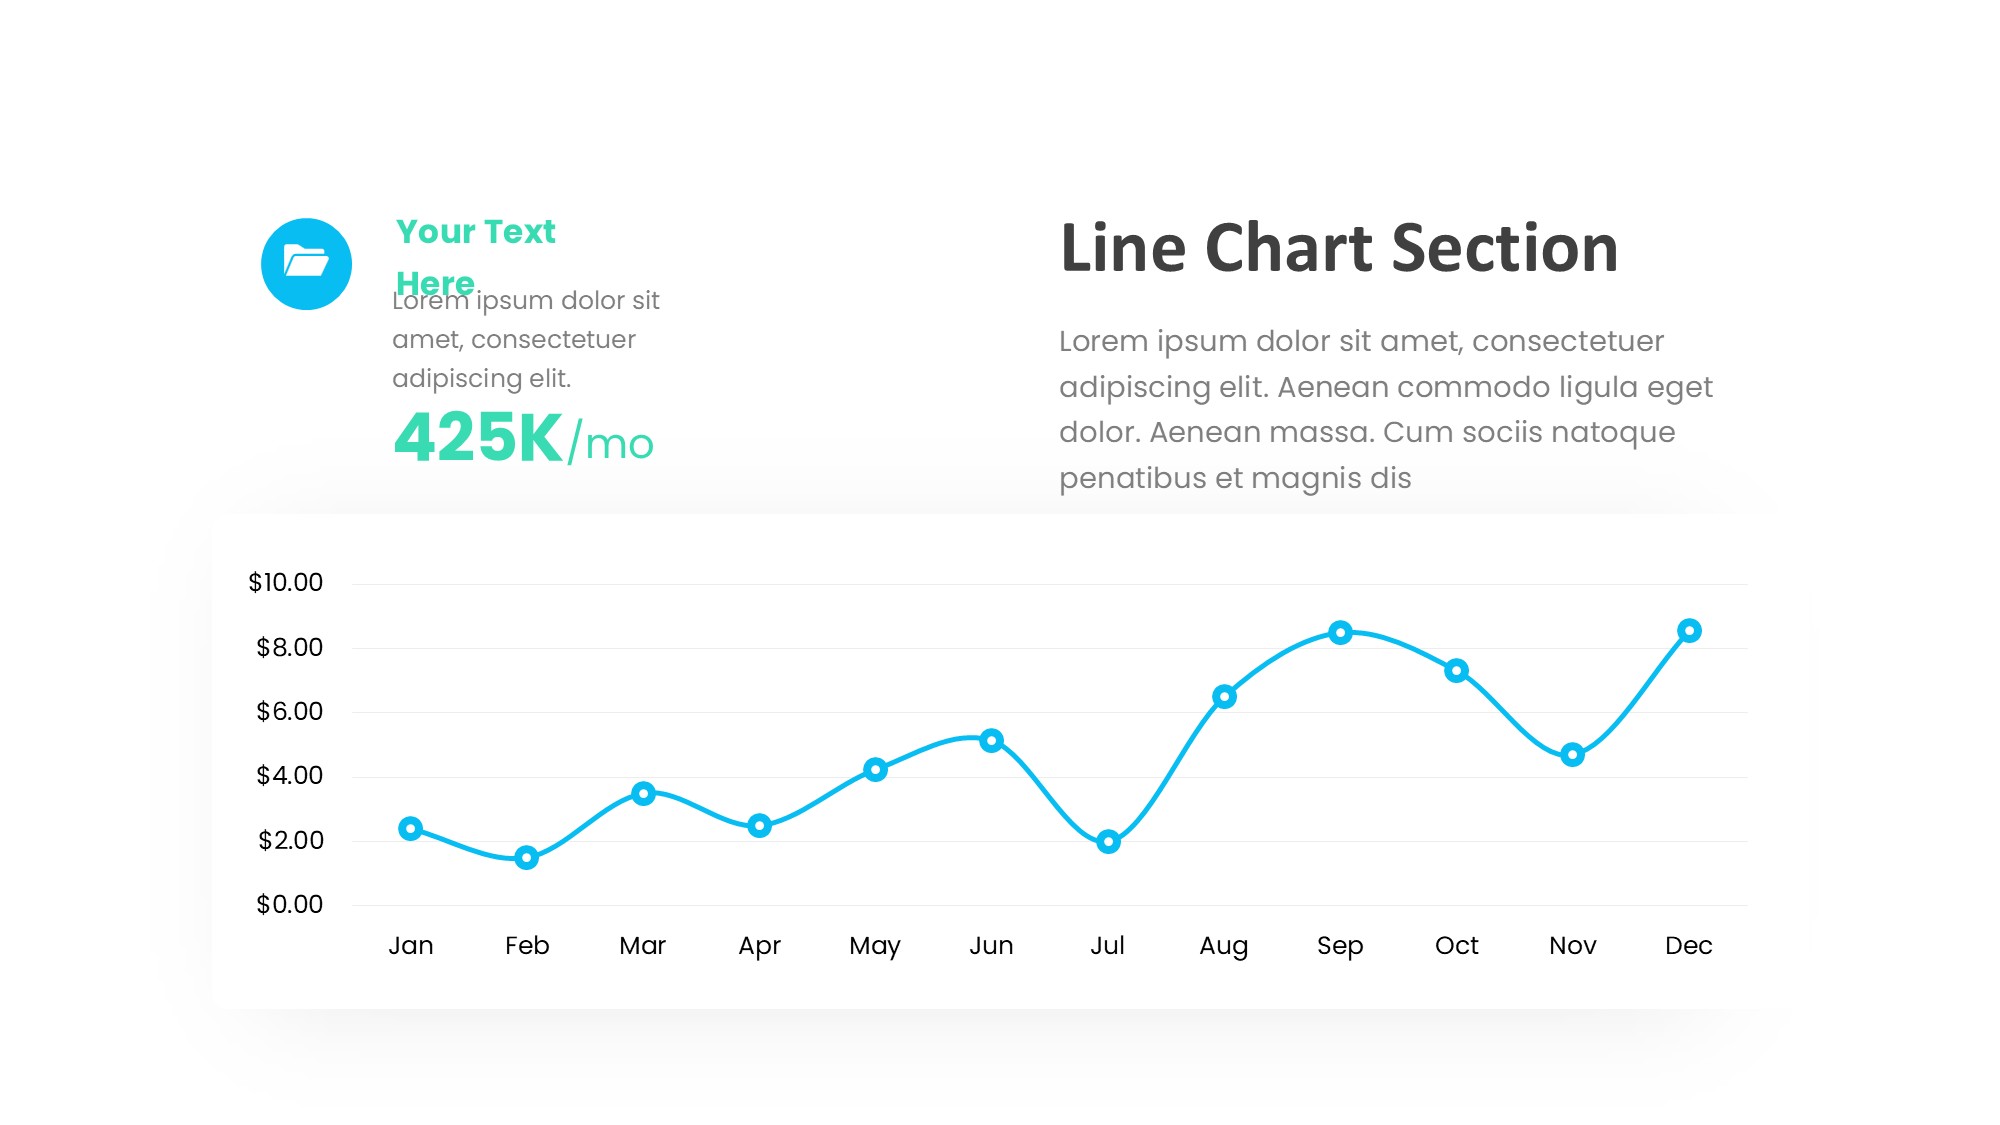Select the Nov data point marker
The width and height of the screenshot is (2000, 1125).
coord(1572,755)
